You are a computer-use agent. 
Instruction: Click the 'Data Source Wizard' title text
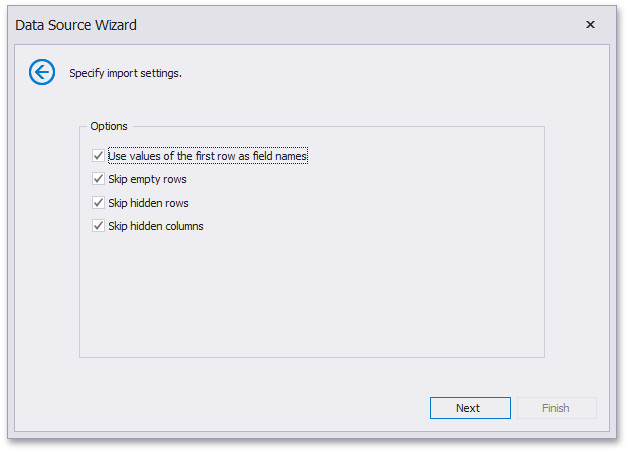tap(76, 25)
